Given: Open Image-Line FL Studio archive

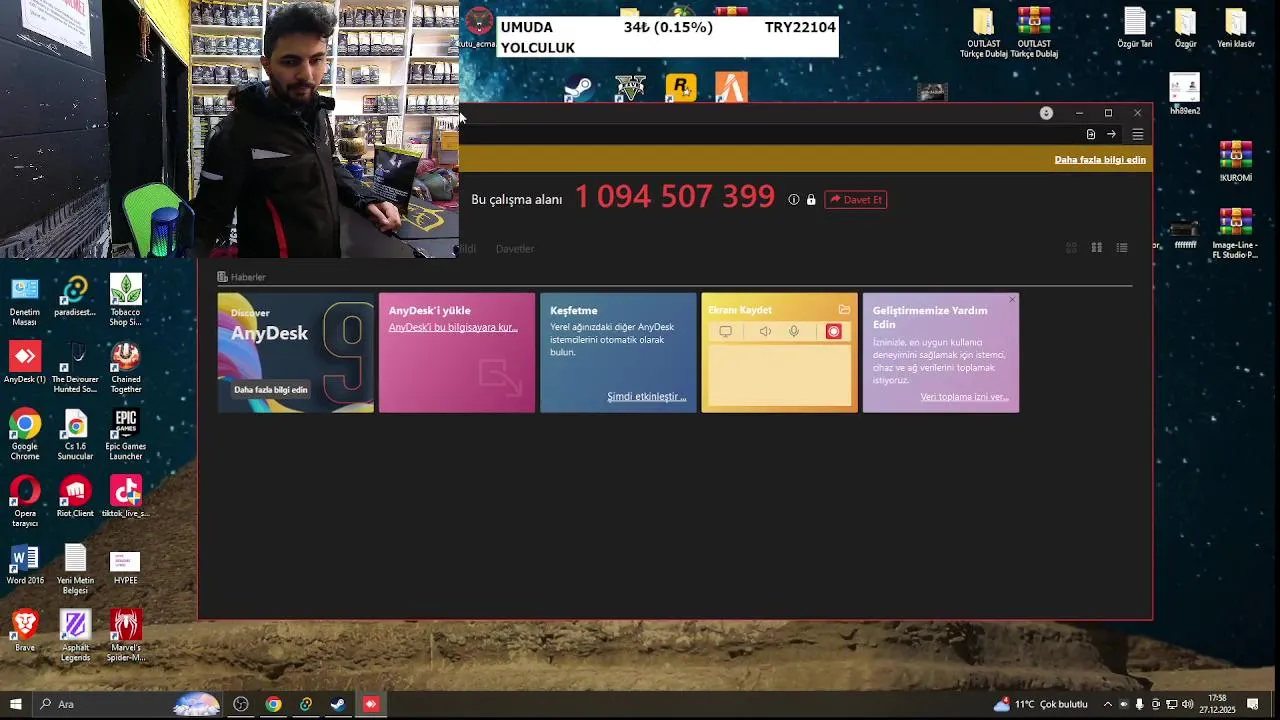Looking at the screenshot, I should pos(1236,233).
